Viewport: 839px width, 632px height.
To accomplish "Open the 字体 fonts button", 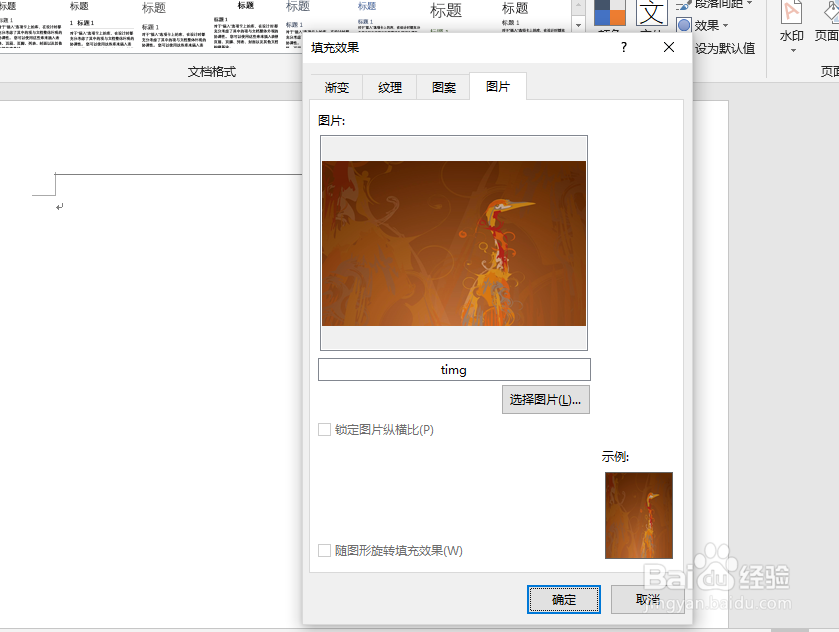I will click(x=651, y=14).
